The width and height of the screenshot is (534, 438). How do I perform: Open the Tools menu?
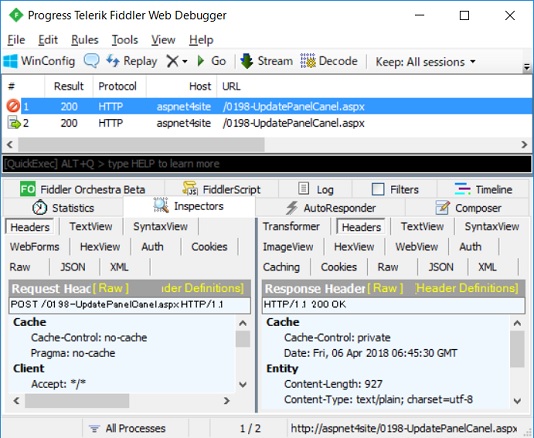125,40
